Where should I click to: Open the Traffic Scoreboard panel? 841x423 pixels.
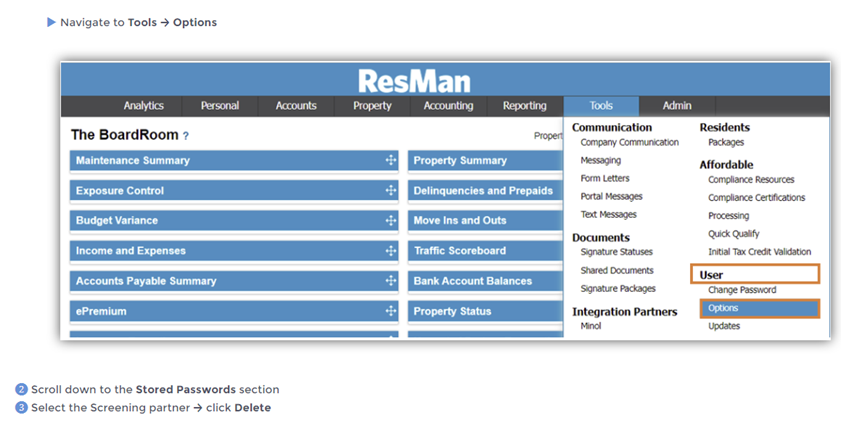coord(485,250)
